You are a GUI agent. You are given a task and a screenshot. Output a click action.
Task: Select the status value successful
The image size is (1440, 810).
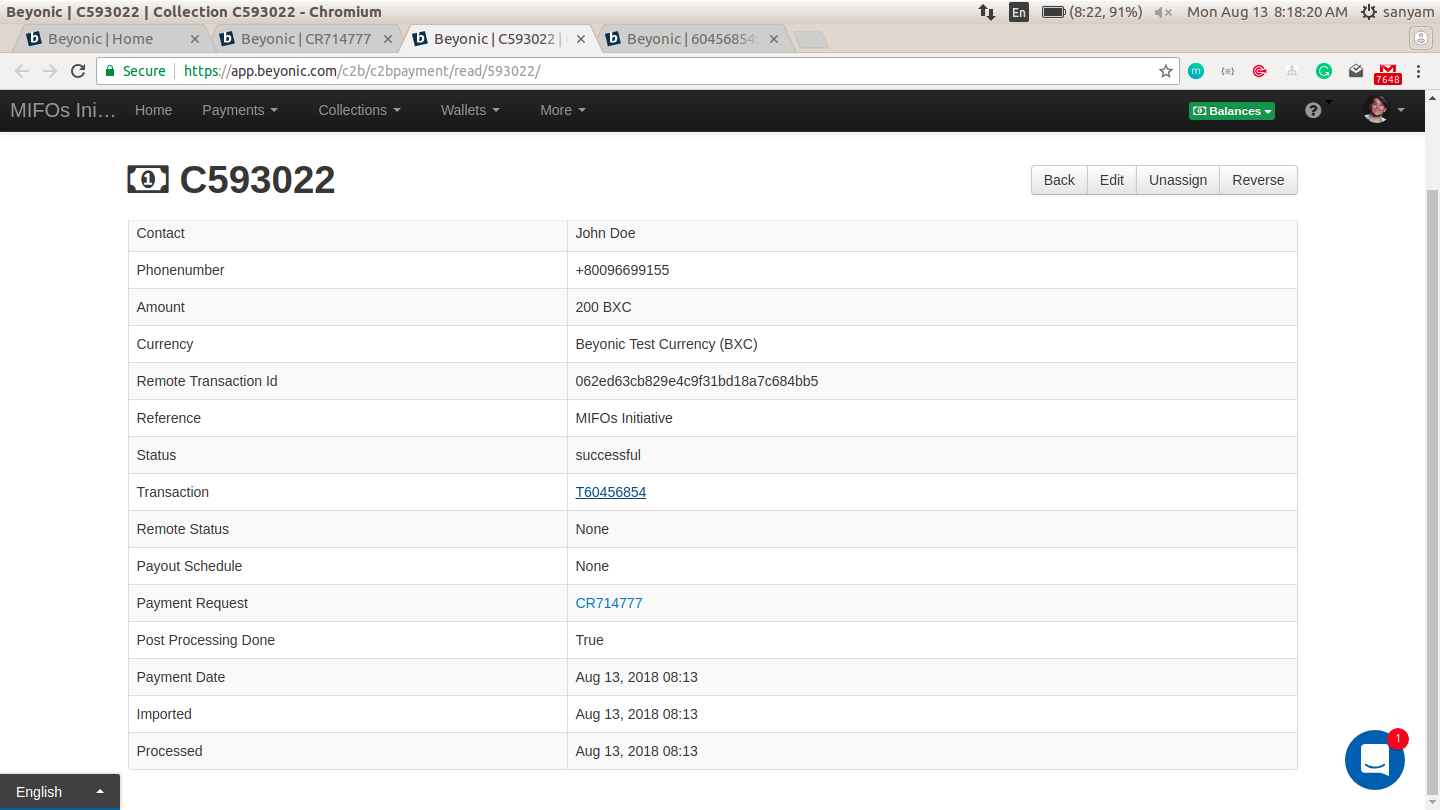608,455
